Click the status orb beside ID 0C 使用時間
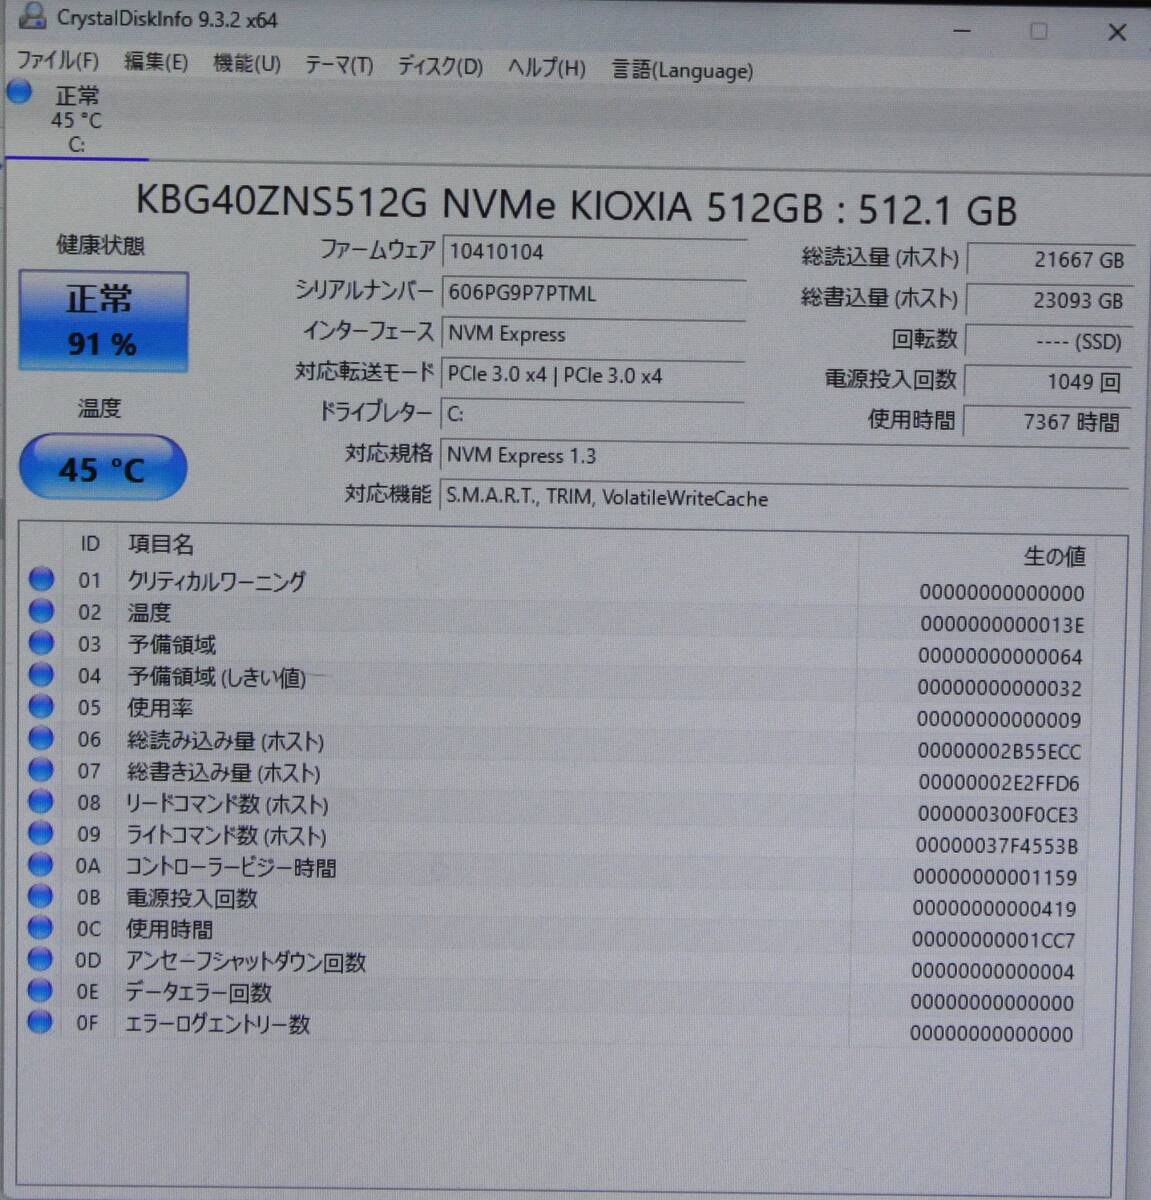The height and width of the screenshot is (1200, 1151). click(41, 928)
